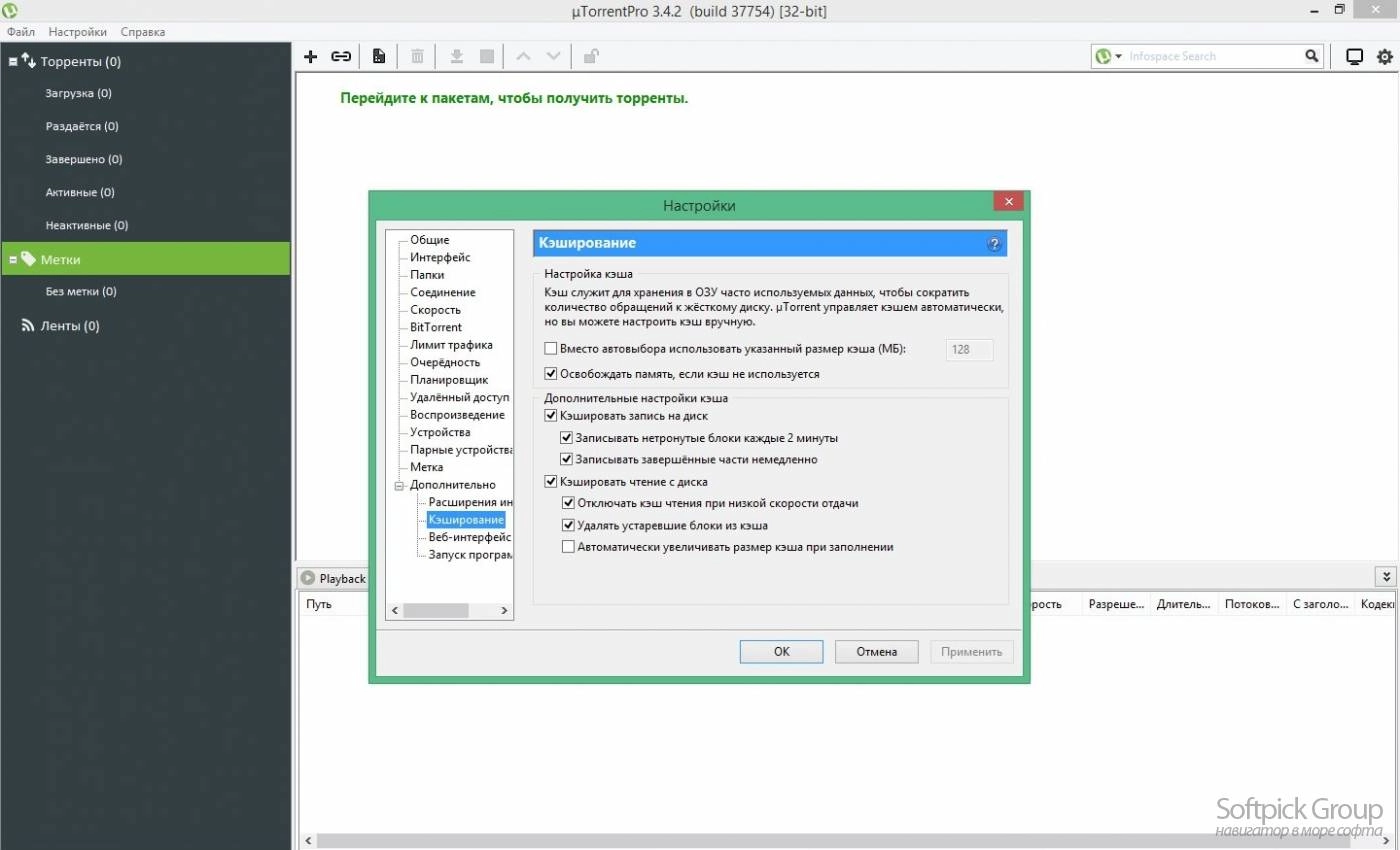Click the help question mark on Кэширование header
The height and width of the screenshot is (850, 1400).
pos(993,243)
